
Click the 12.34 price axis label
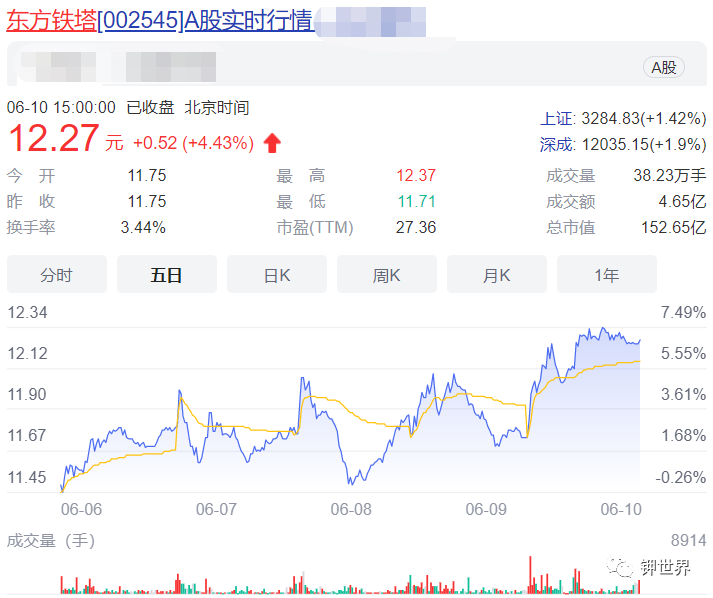(27, 313)
